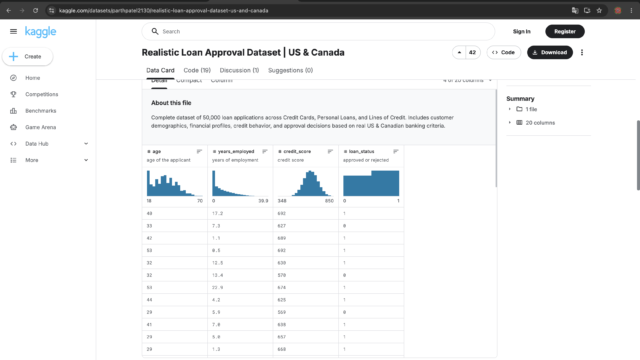Open Home in the sidebar

pyautogui.click(x=33, y=78)
